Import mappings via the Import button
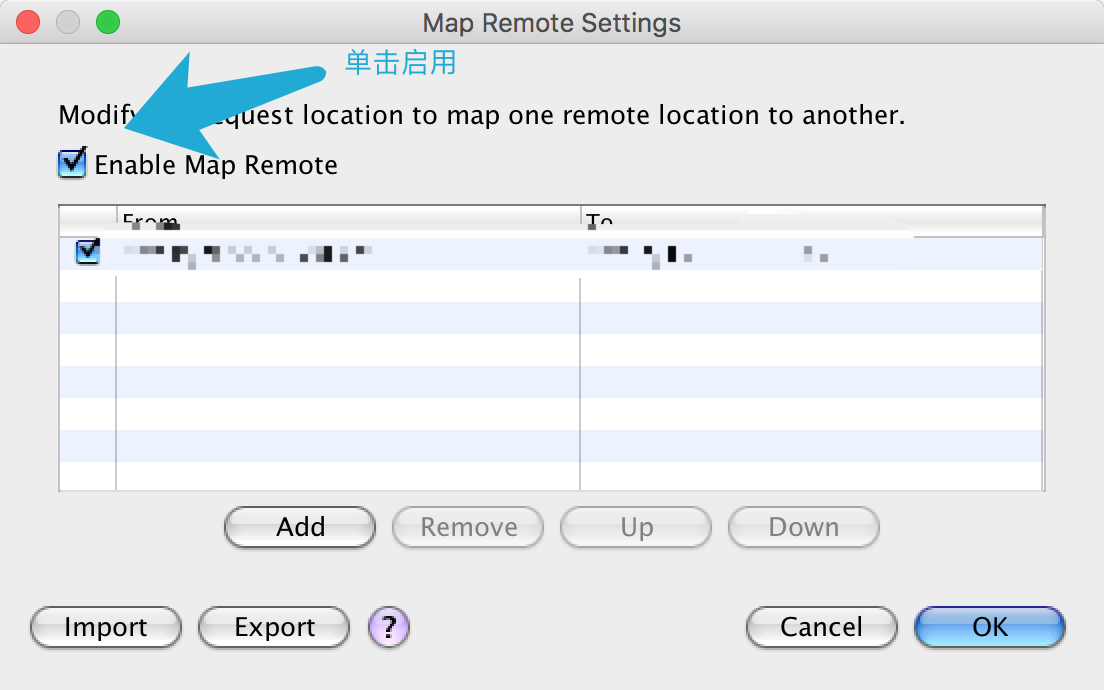Image resolution: width=1104 pixels, height=690 pixels. [x=106, y=627]
